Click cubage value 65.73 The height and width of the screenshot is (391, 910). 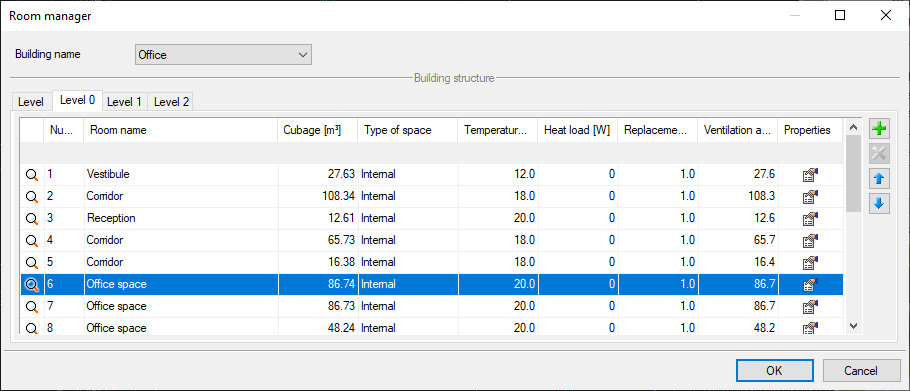[341, 241]
